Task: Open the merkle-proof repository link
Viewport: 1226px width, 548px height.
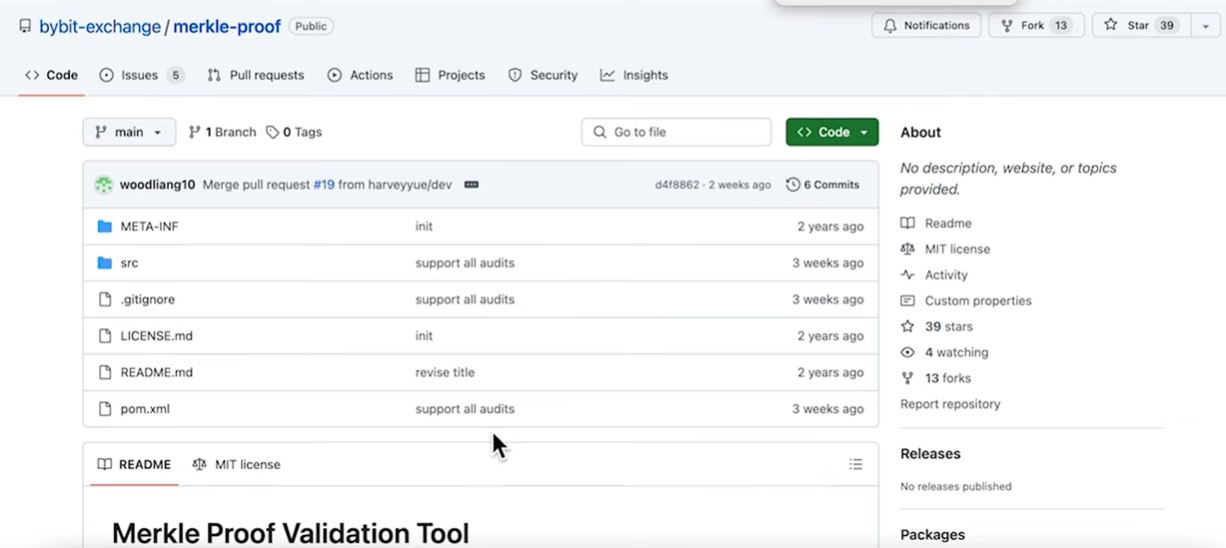Action: pos(227,26)
